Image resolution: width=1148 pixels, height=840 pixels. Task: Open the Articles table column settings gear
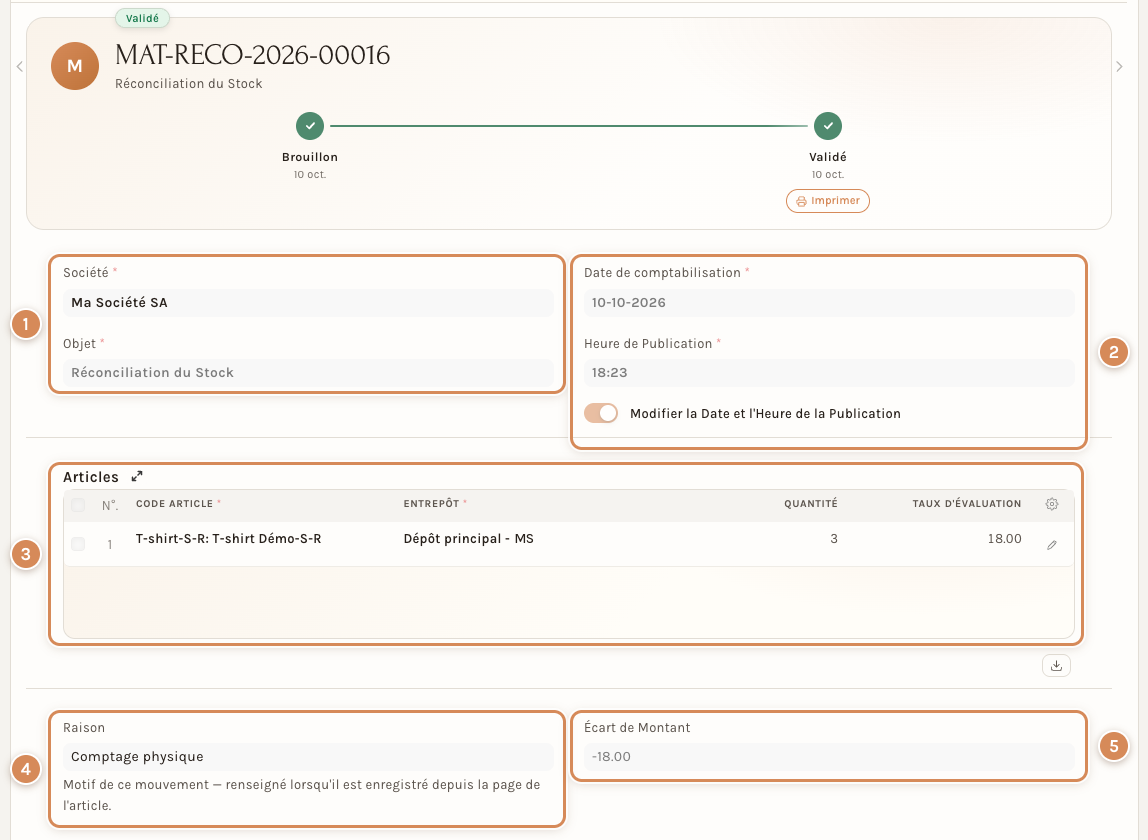tap(1051, 504)
